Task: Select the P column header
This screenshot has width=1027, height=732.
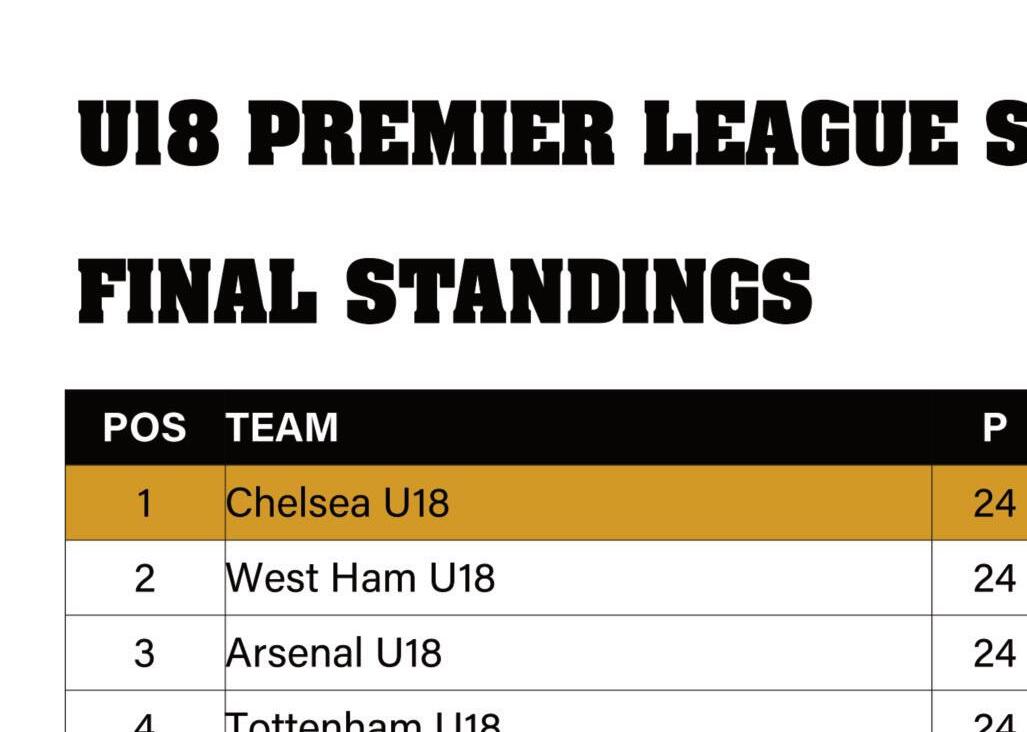Action: tap(994, 428)
